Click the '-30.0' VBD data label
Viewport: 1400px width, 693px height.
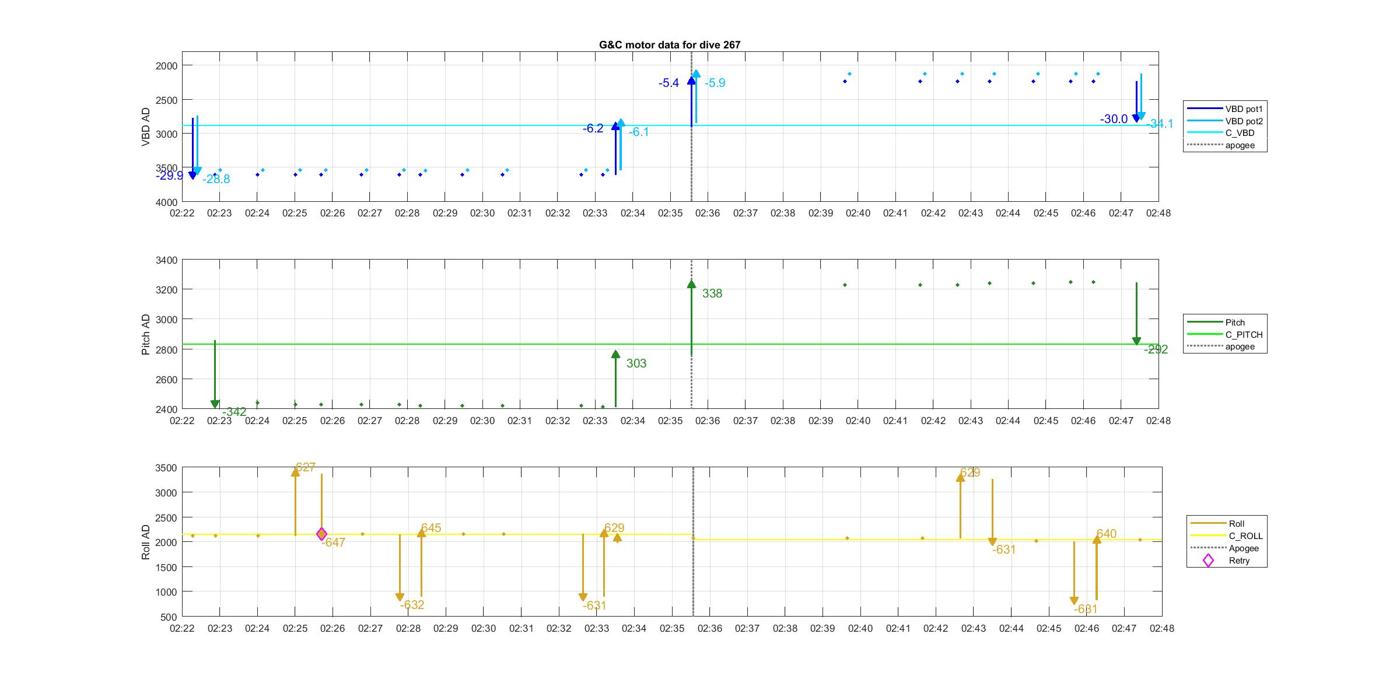pyautogui.click(x=1114, y=119)
